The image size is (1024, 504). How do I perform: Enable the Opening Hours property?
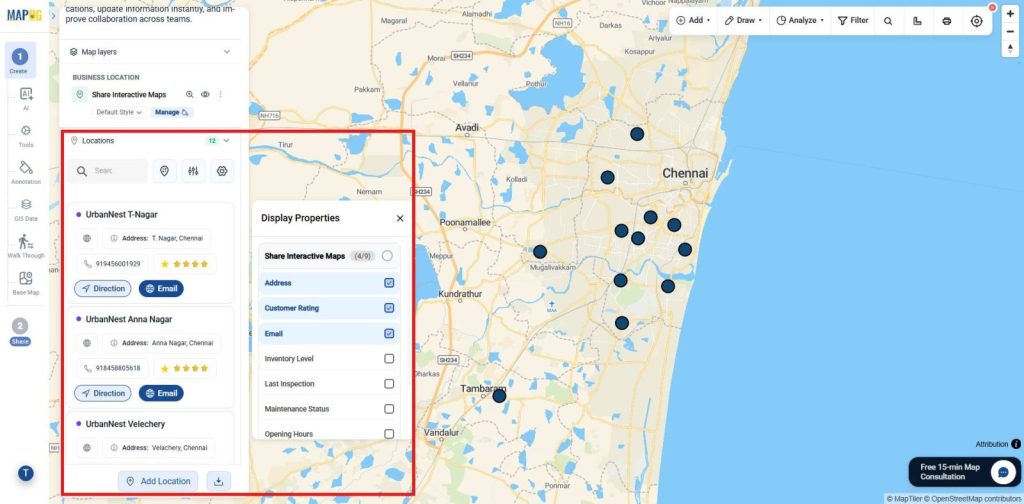click(x=389, y=433)
